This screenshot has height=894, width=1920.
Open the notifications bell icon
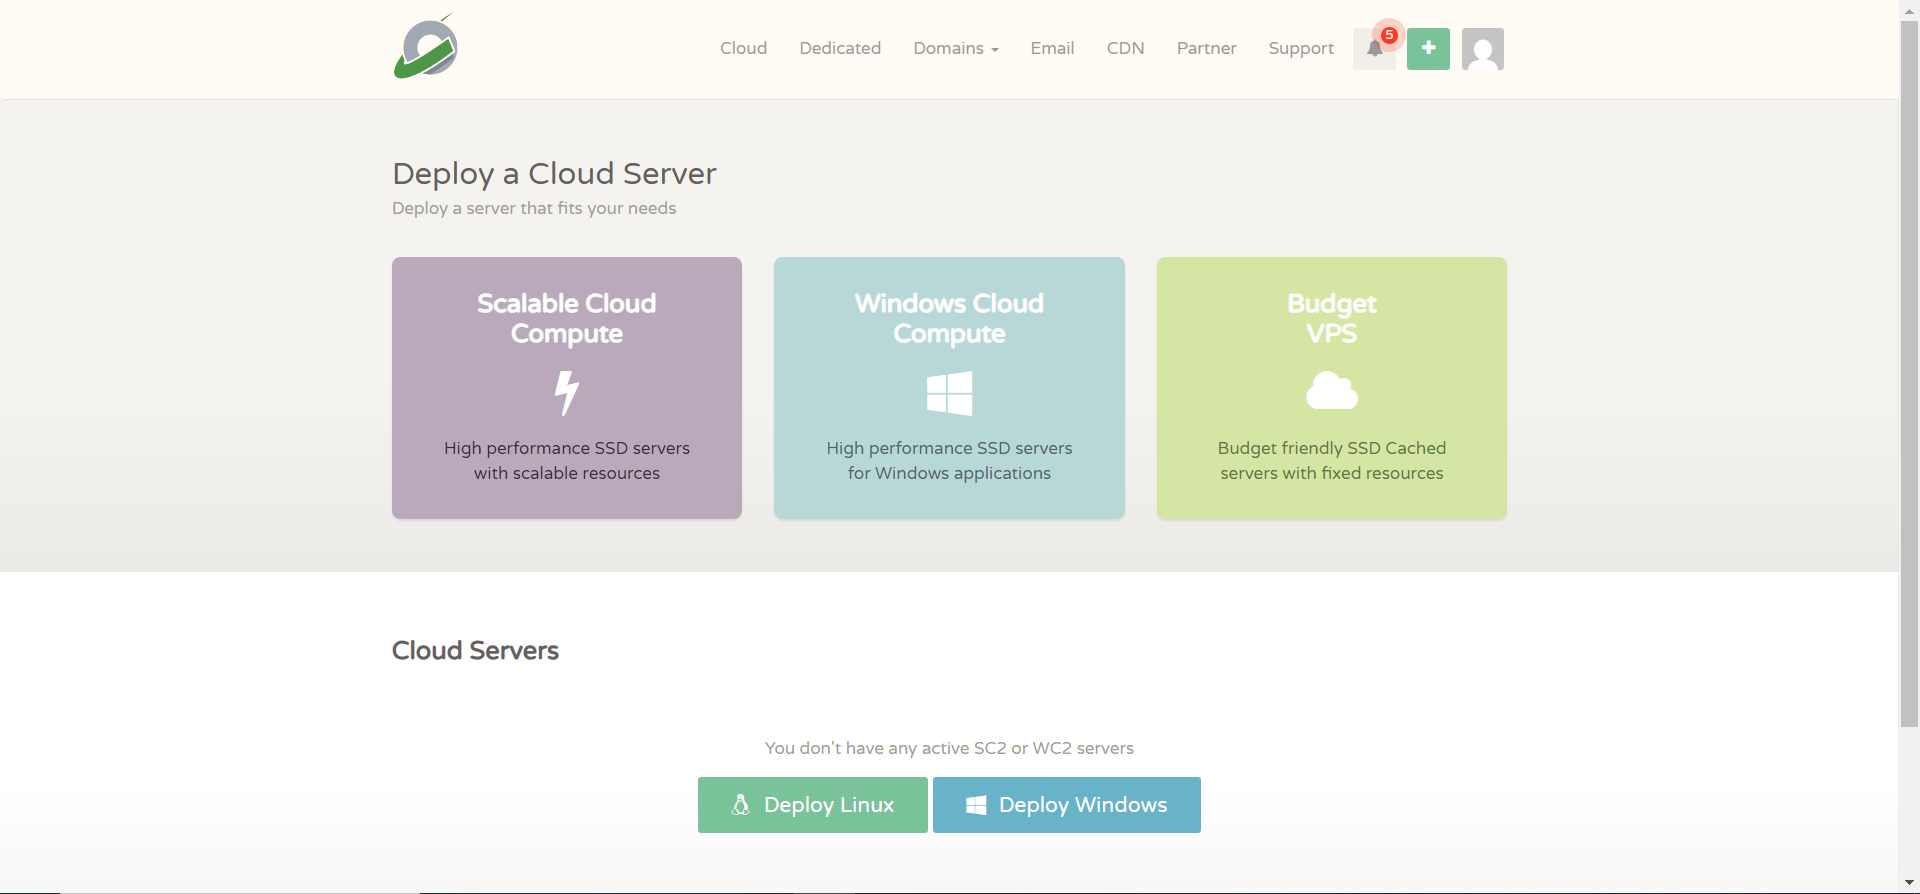[1374, 49]
